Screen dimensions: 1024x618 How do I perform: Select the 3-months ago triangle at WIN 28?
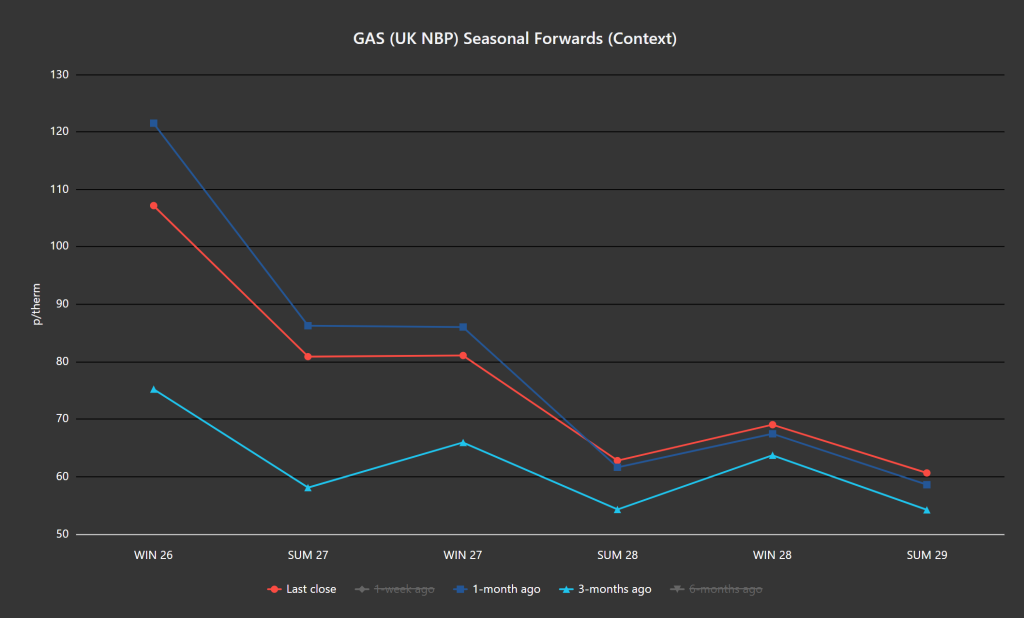point(772,455)
